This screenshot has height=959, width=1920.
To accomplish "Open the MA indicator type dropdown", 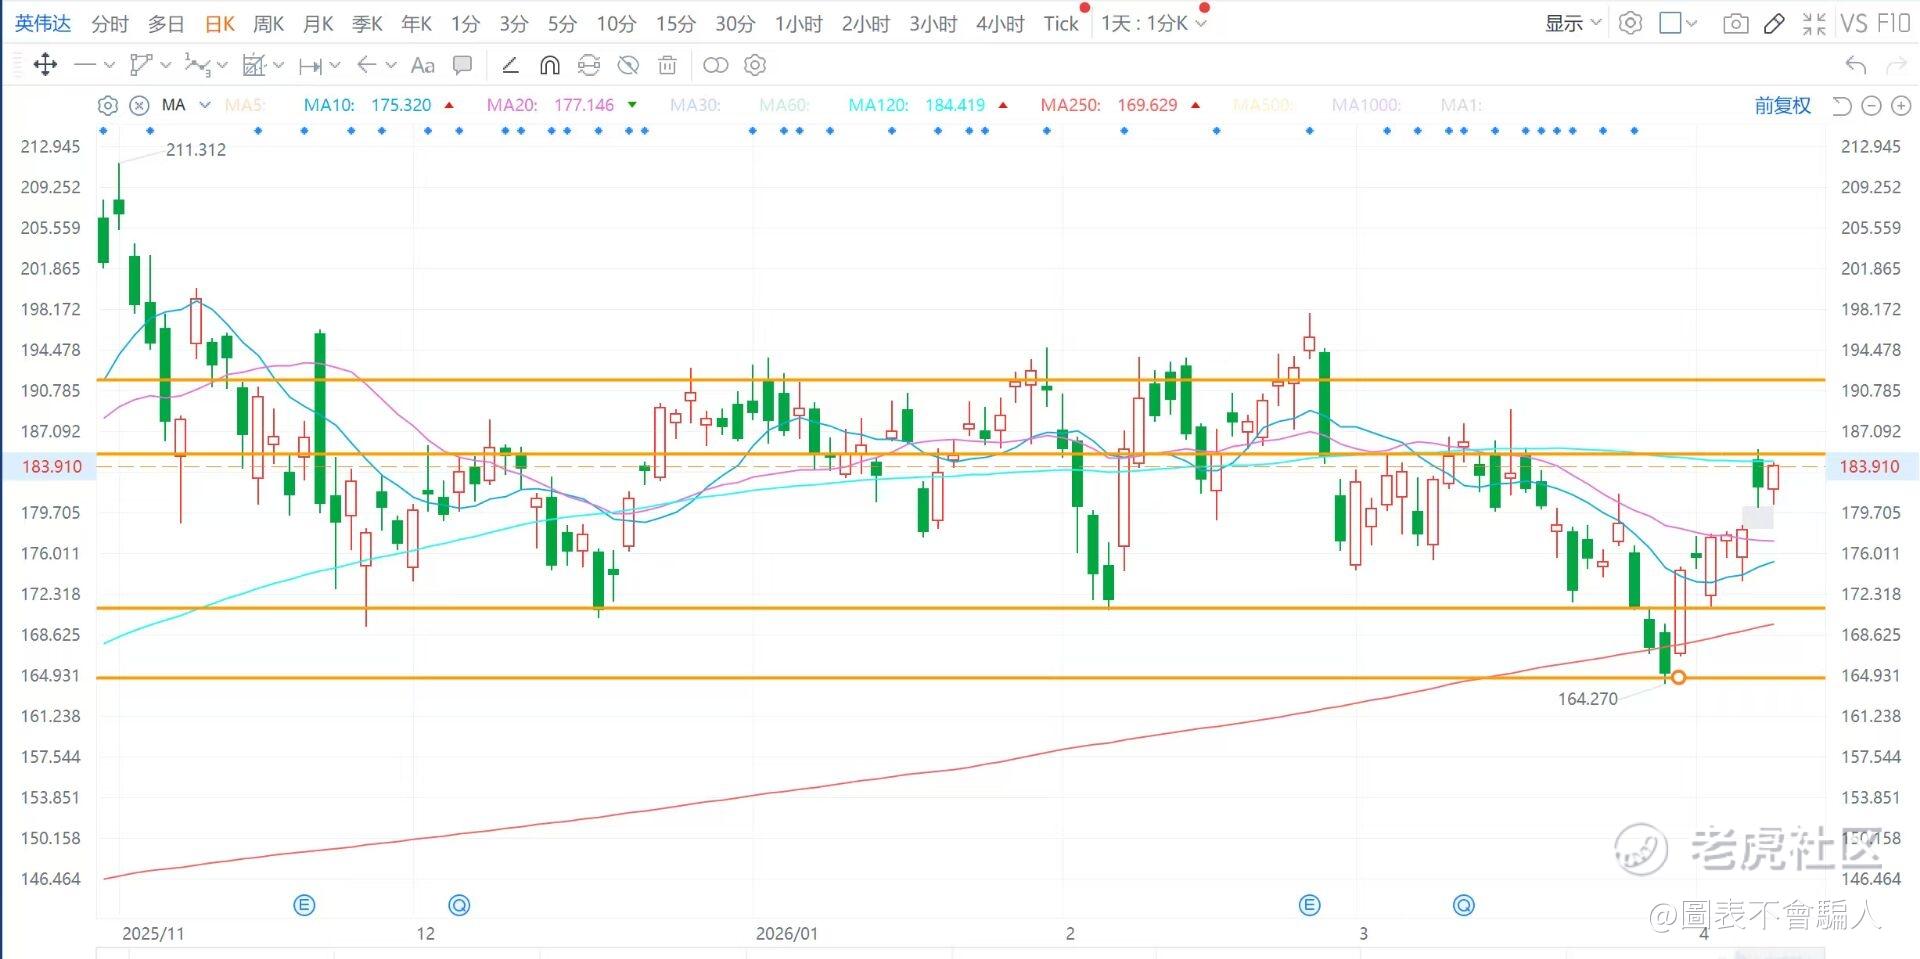I will point(205,105).
